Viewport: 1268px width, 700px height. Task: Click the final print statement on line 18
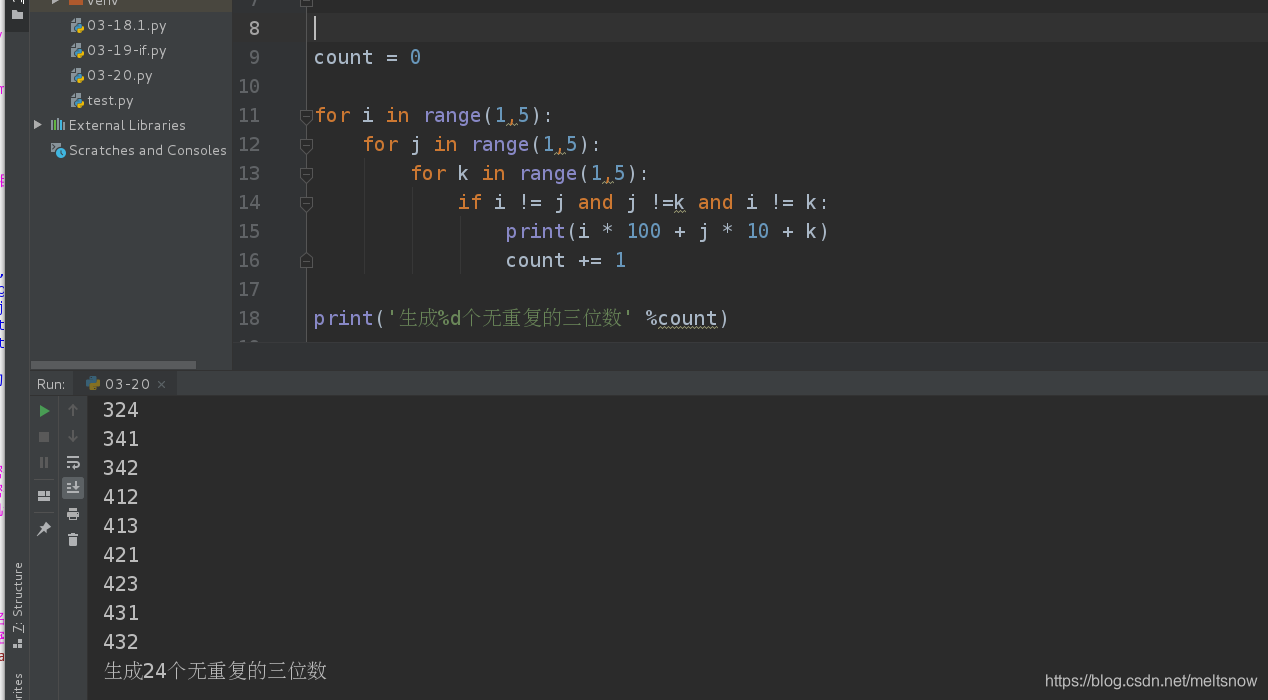[521, 318]
